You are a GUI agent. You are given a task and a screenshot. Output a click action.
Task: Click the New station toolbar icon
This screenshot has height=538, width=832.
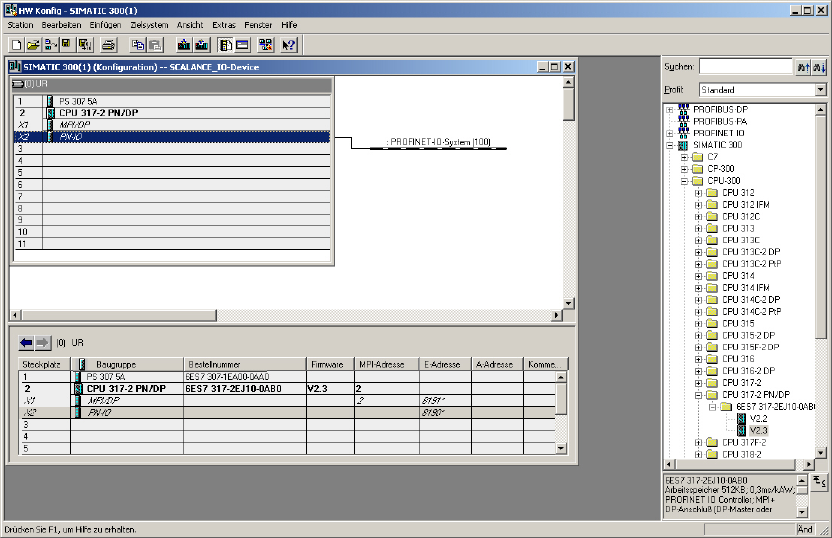tap(16, 45)
